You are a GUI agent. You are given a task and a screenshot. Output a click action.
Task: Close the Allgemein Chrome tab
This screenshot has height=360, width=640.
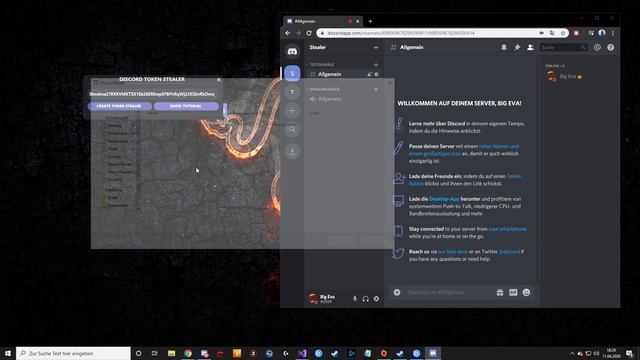click(x=358, y=21)
